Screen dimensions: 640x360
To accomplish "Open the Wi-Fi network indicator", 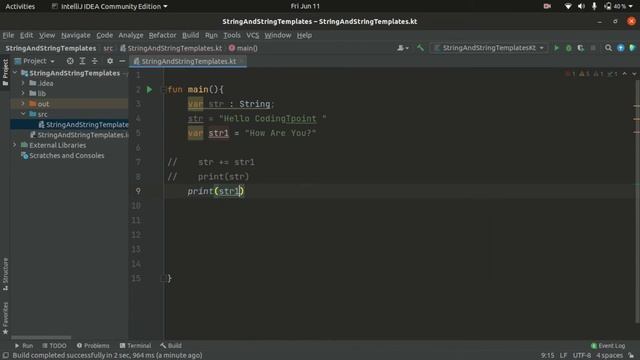I will 568,6.
